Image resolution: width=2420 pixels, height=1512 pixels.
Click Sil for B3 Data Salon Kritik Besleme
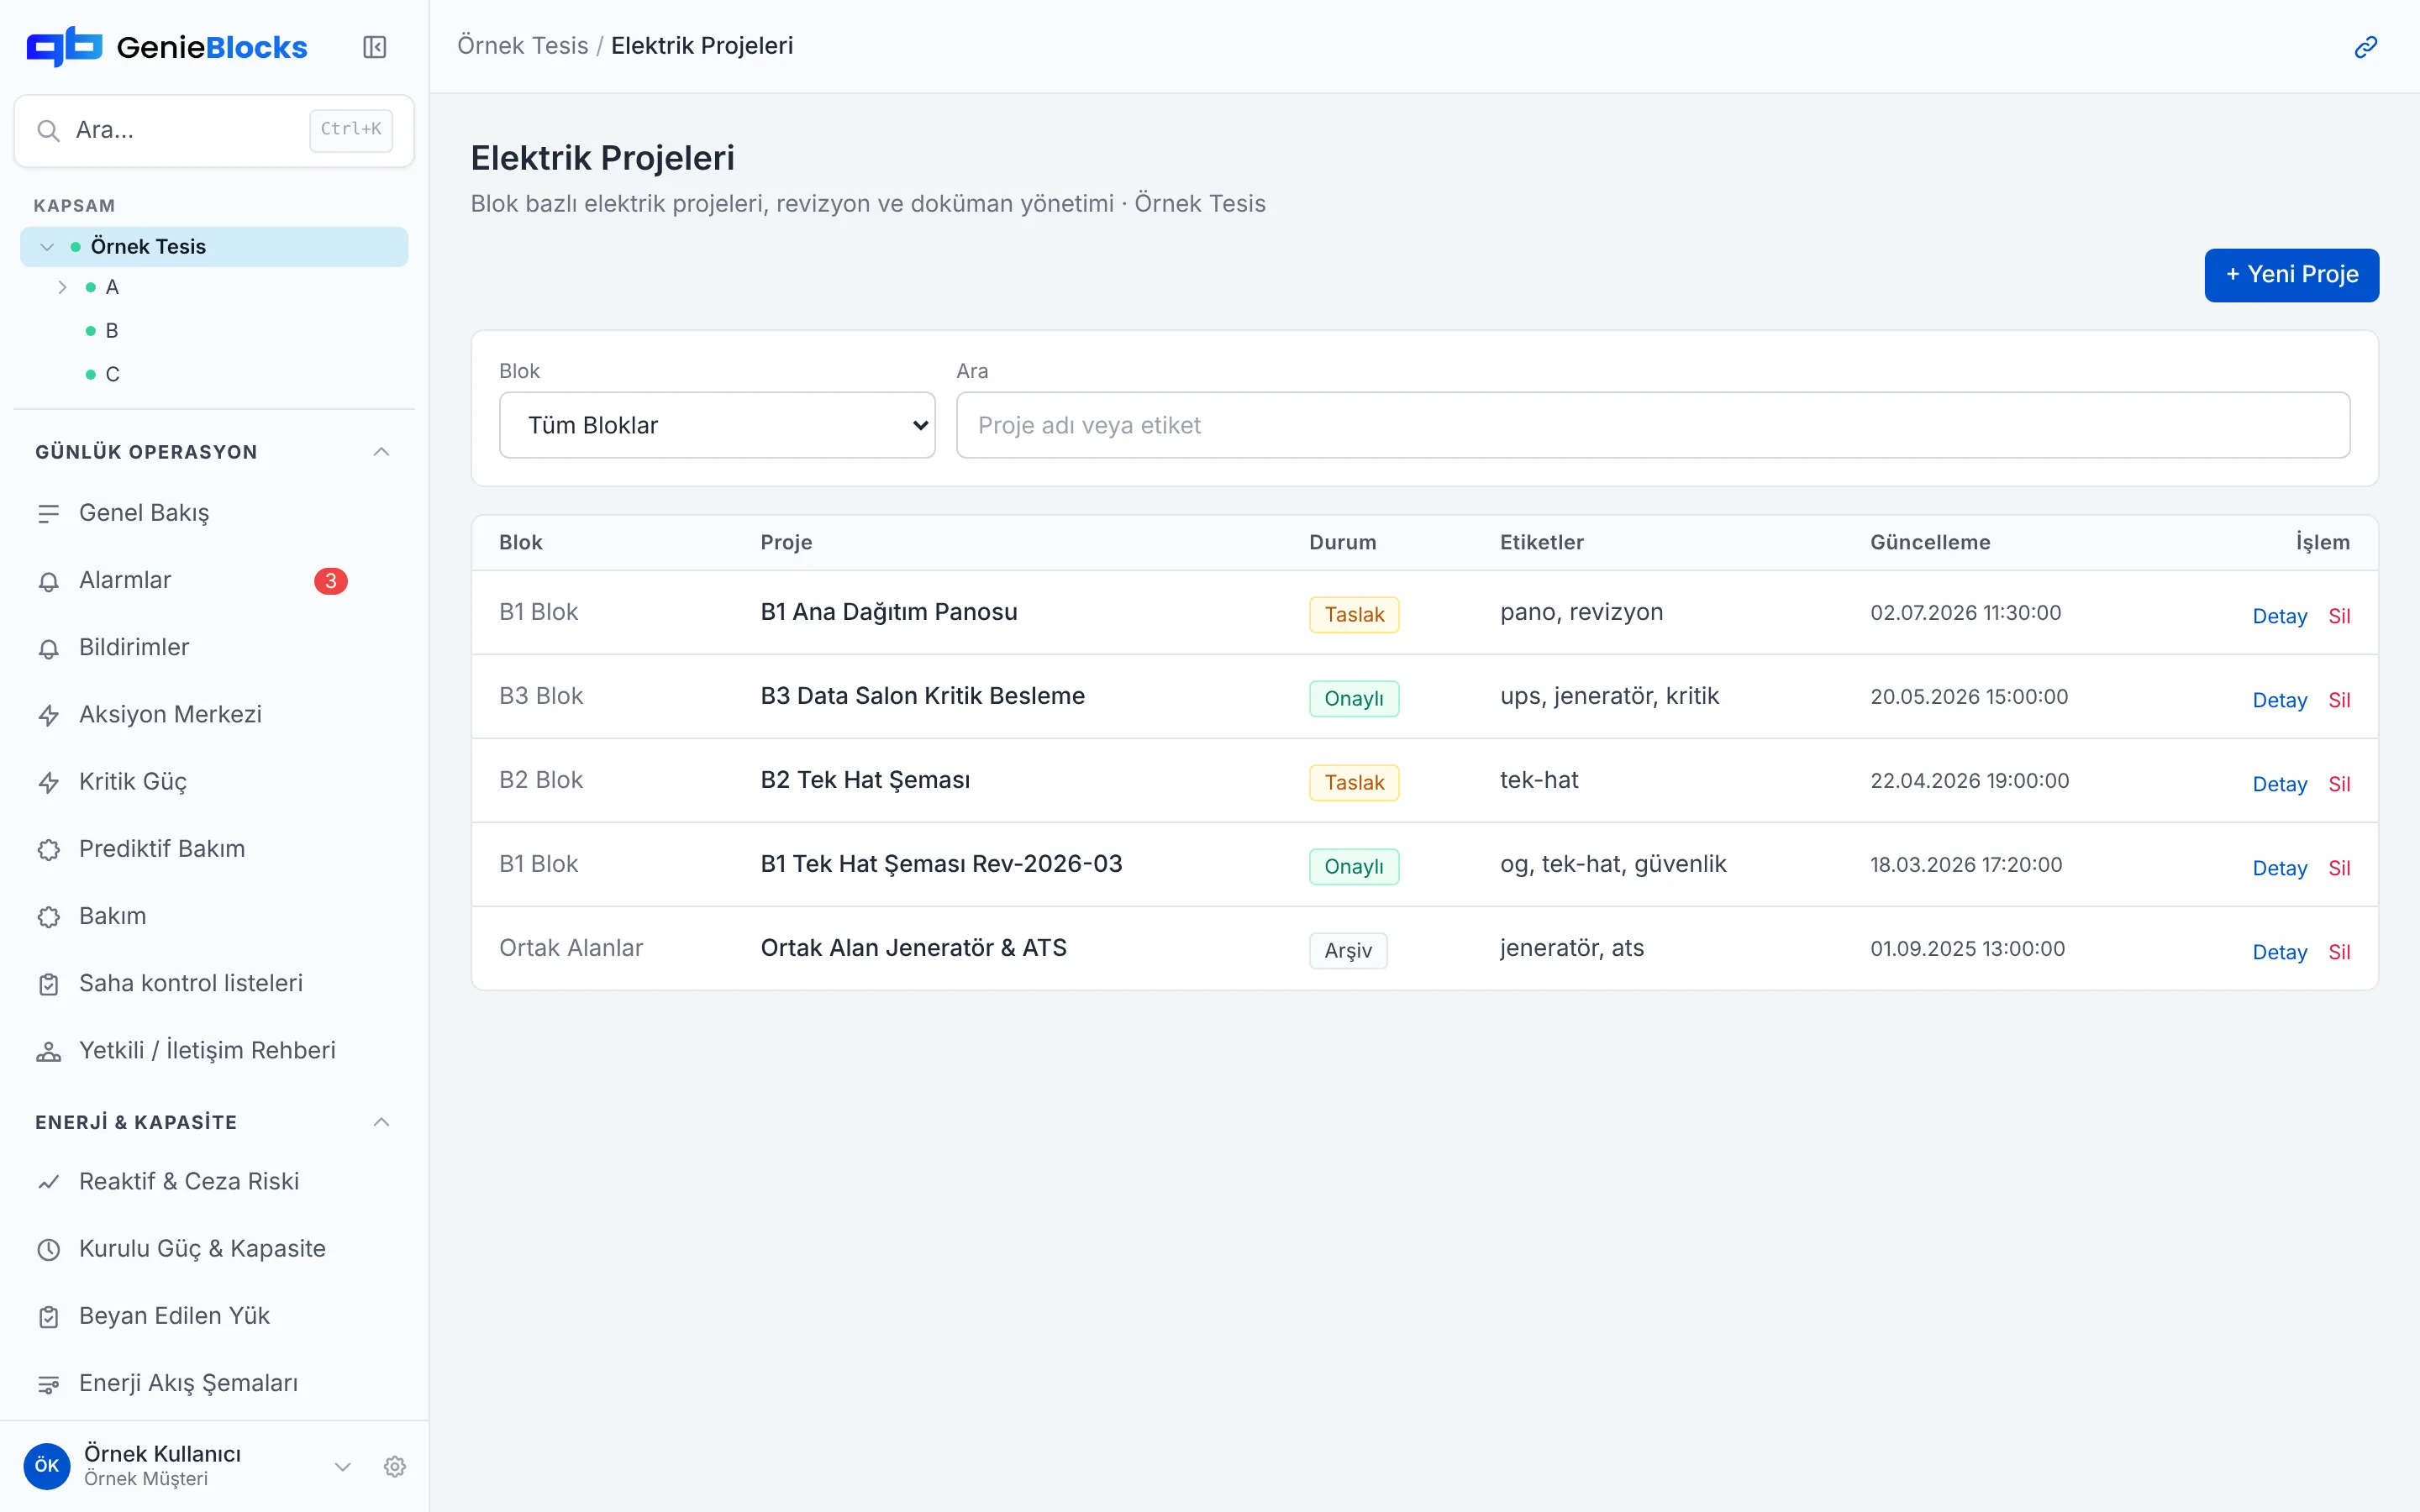coord(2338,700)
